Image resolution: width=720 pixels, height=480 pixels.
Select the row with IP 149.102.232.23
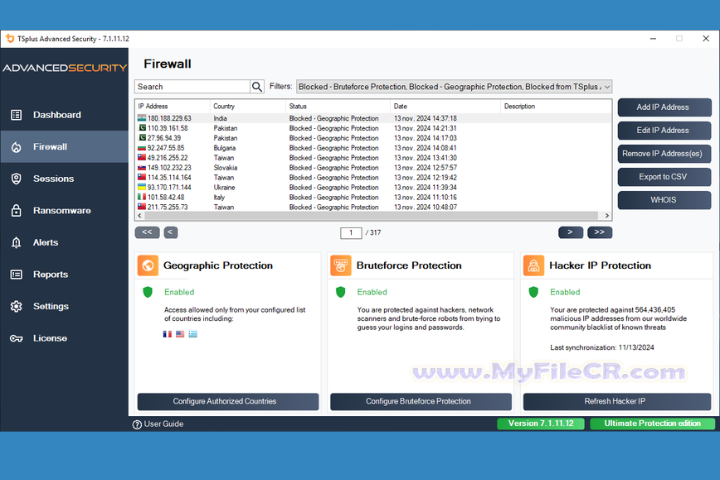click(x=373, y=168)
